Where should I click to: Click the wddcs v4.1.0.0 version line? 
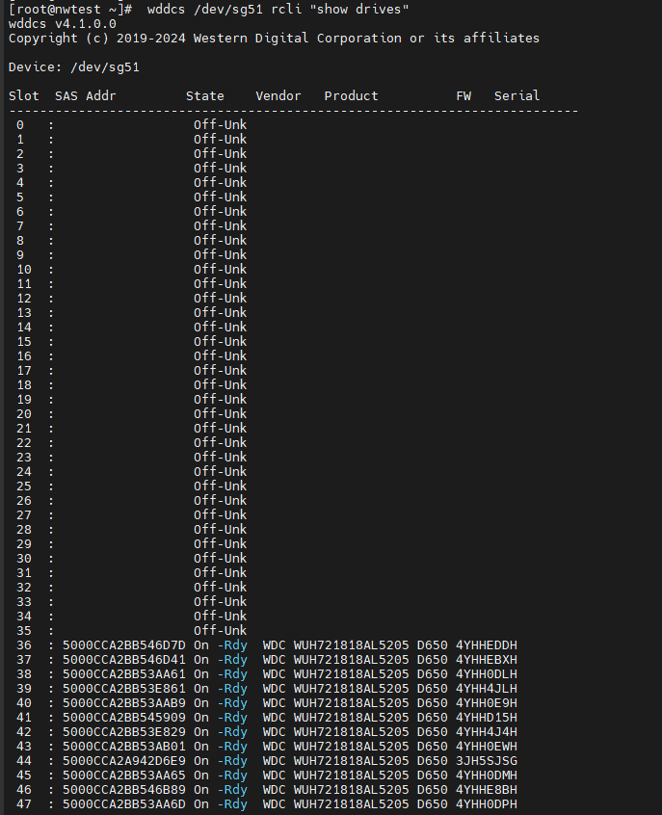(x=62, y=23)
